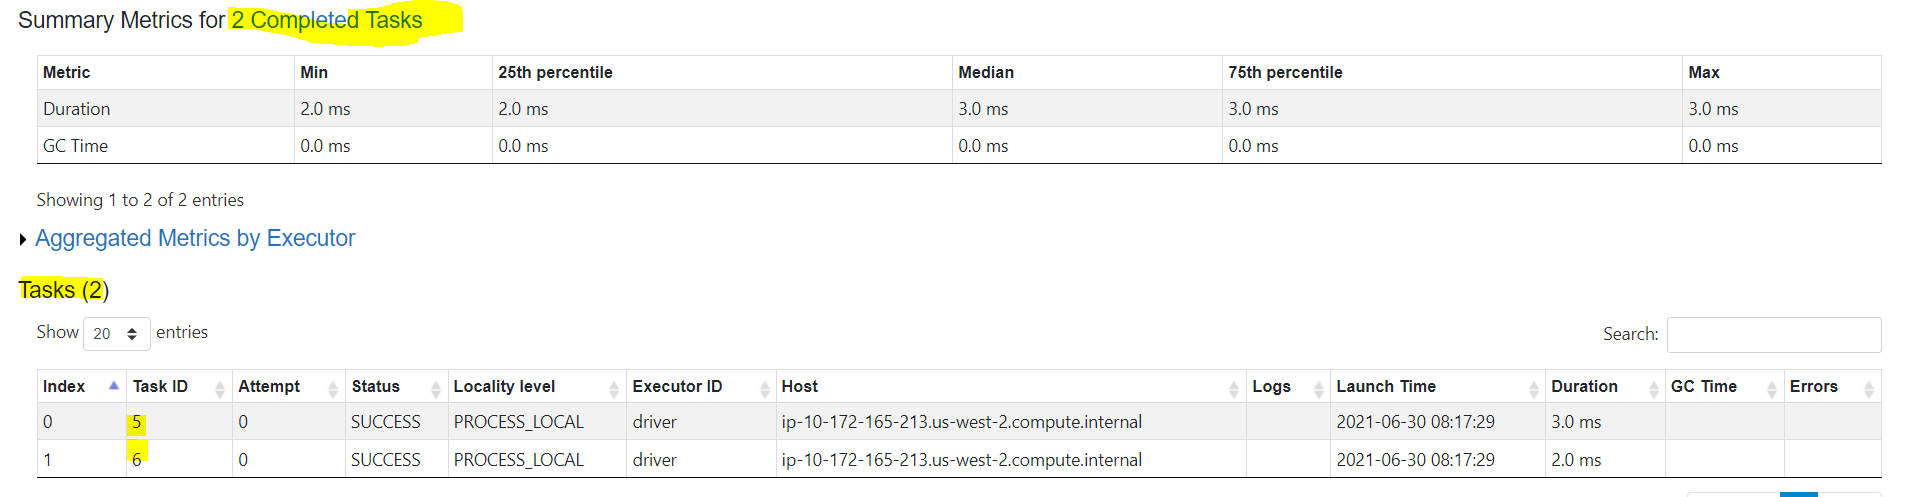This screenshot has height=497, width=1919.
Task: Click the Median header in Summary Metrics table
Action: pyautogui.click(x=986, y=72)
